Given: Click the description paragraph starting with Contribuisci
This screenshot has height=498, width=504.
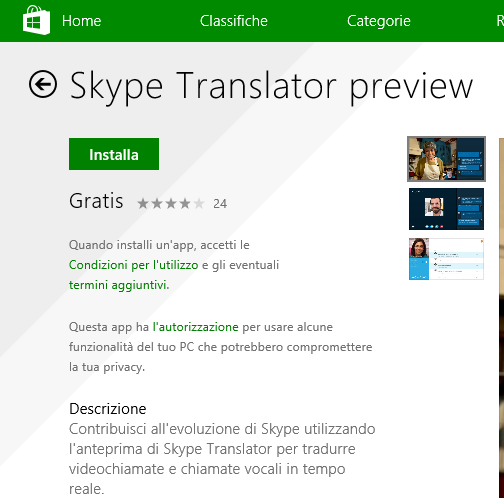Looking at the screenshot, I should 222,459.
